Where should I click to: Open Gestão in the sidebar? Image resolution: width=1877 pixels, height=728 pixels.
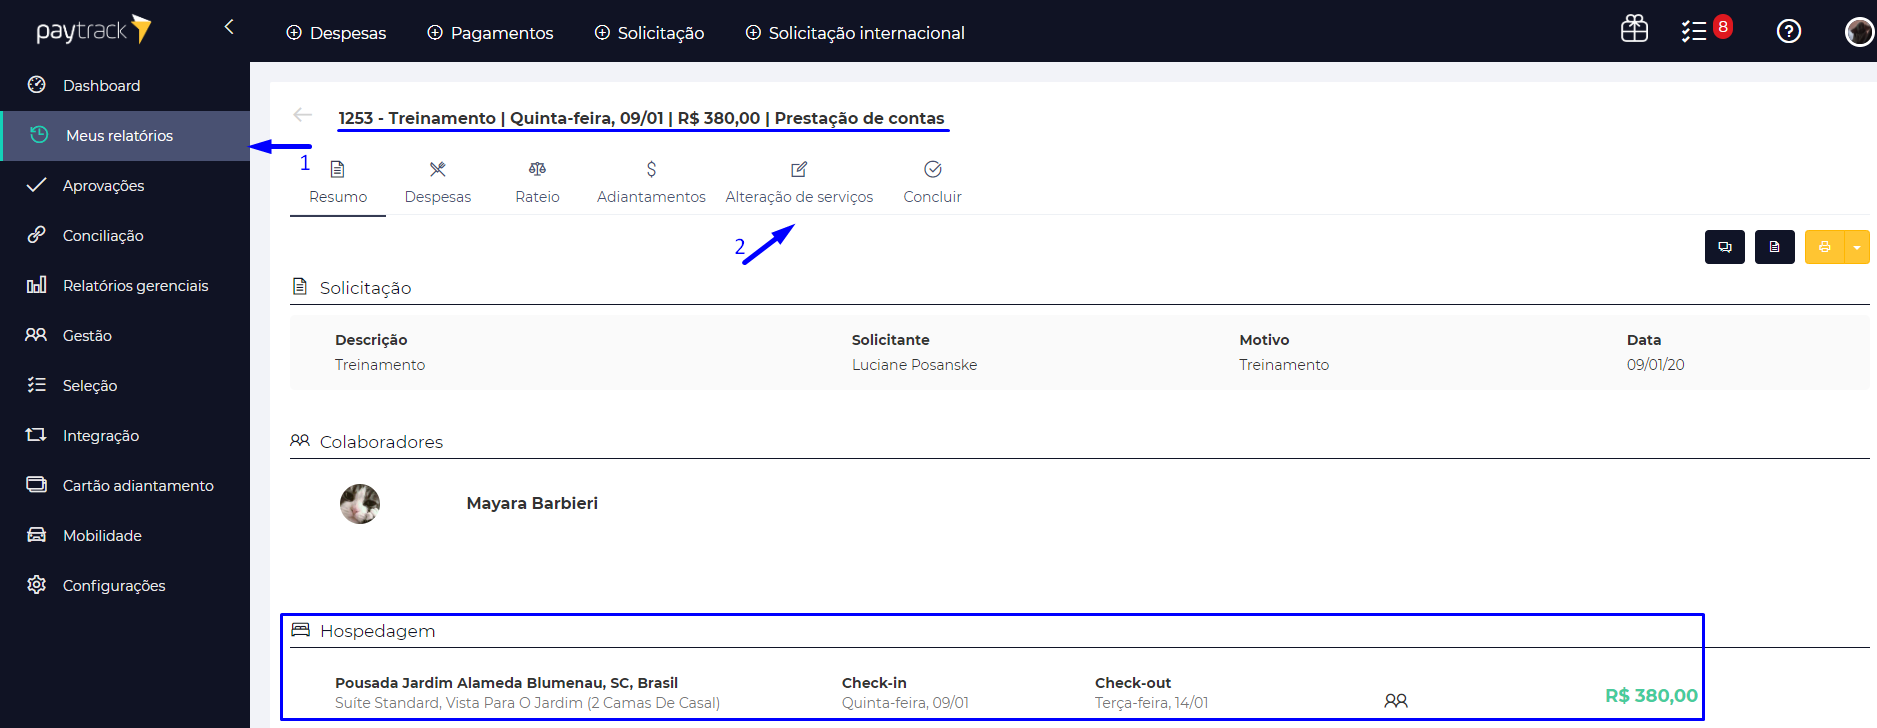coord(125,336)
